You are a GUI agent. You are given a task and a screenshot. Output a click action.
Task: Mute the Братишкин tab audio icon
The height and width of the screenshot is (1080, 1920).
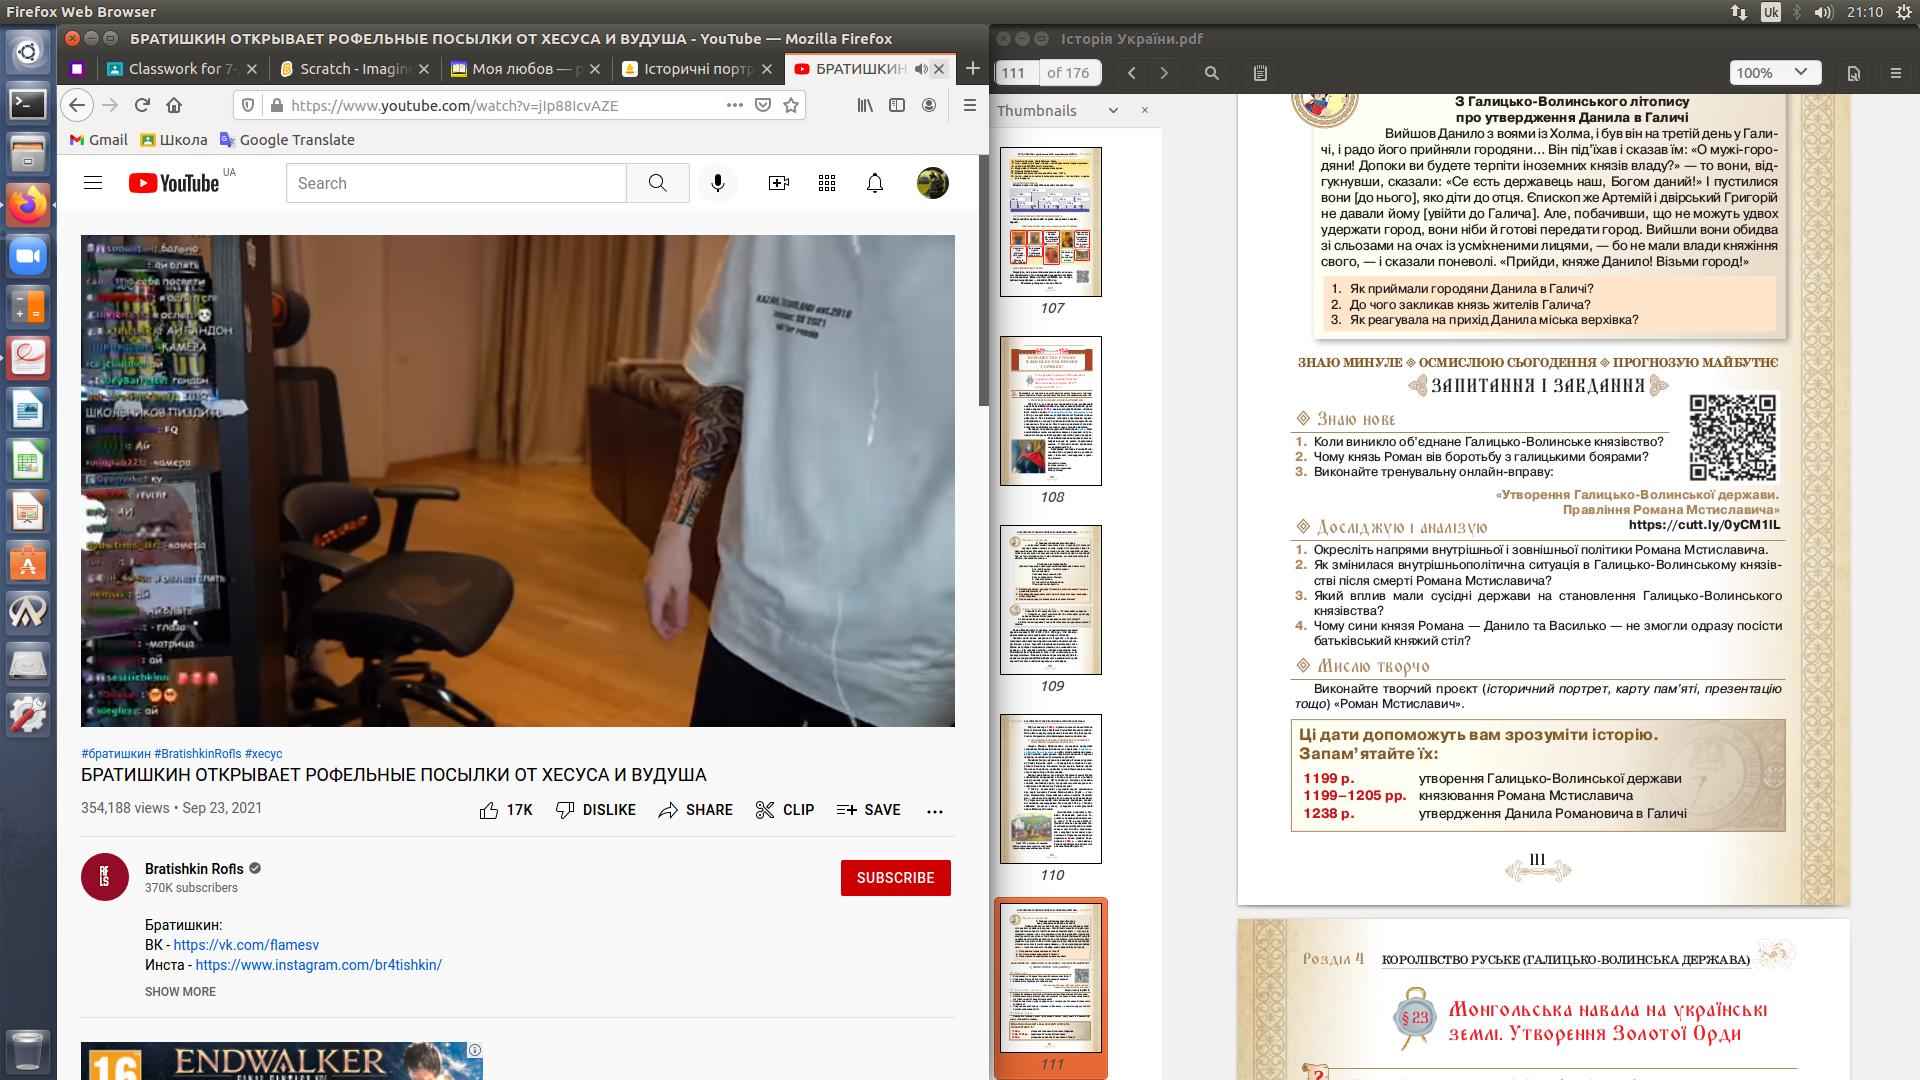point(921,69)
